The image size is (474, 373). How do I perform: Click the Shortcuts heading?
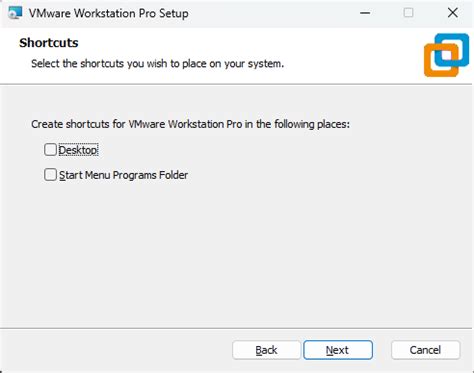49,43
